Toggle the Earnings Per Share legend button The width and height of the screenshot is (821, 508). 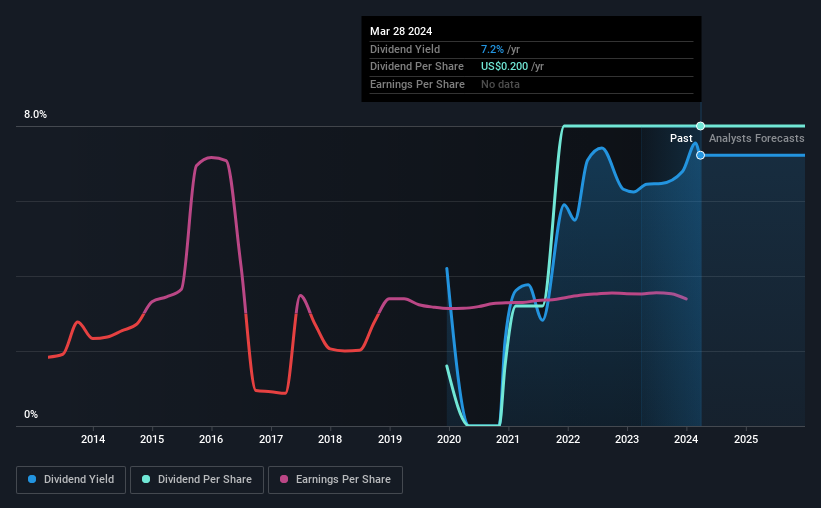[x=335, y=480]
